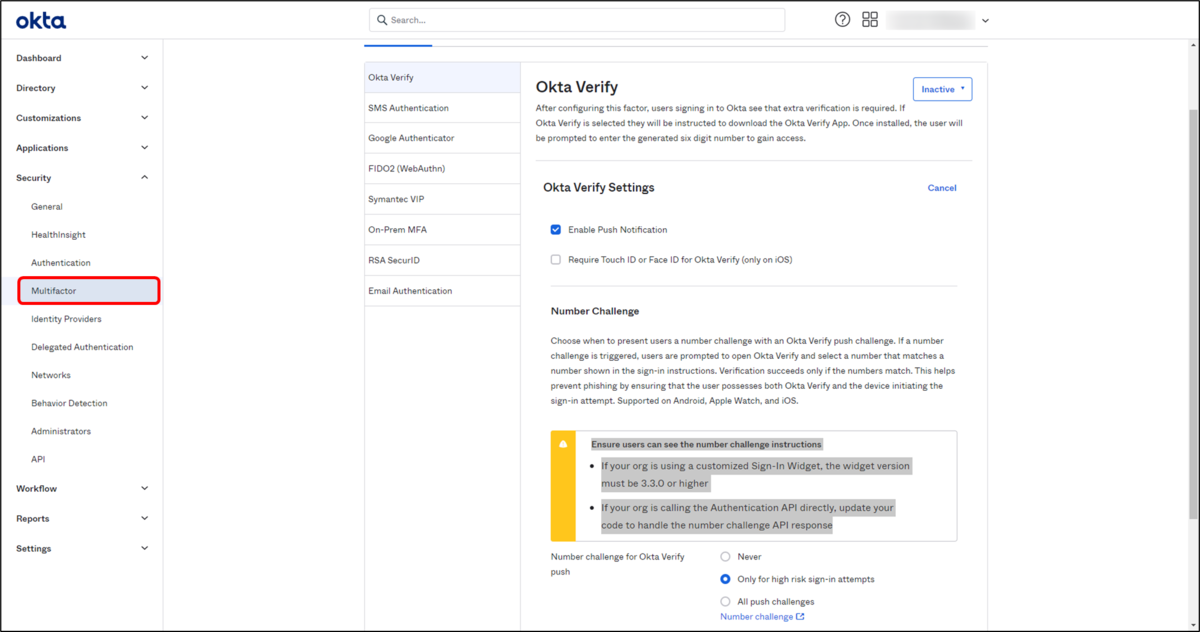Expand the Customizations sidebar section
Screen dimensions: 1200x632
[x=81, y=118]
